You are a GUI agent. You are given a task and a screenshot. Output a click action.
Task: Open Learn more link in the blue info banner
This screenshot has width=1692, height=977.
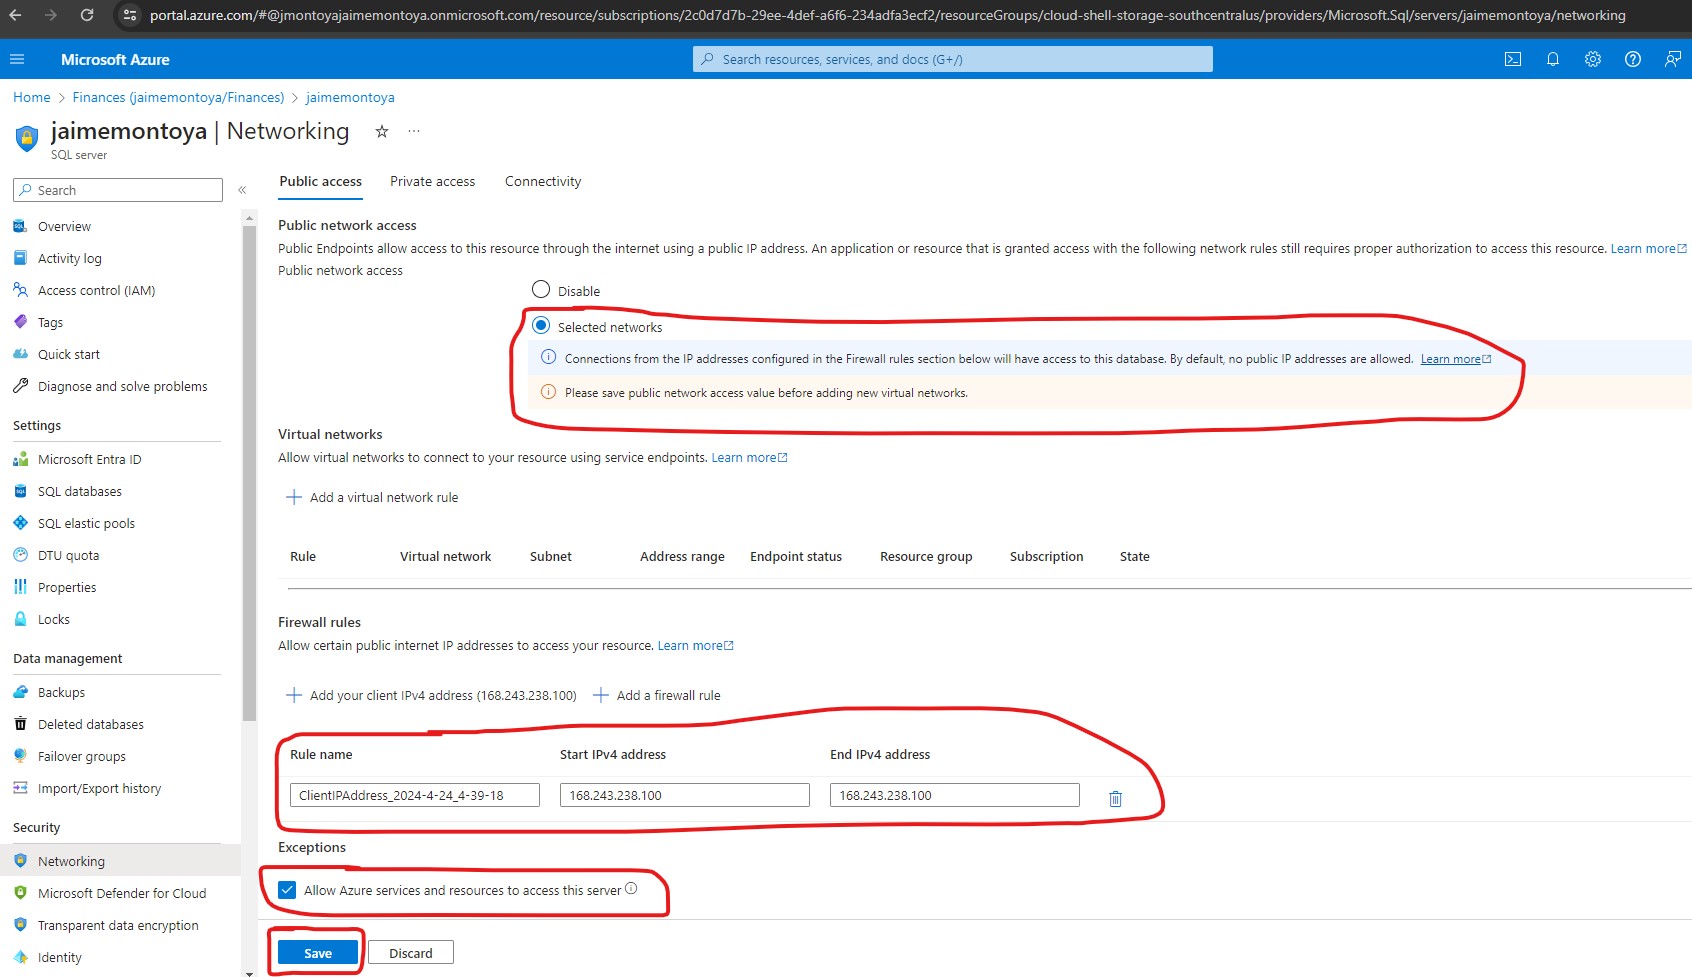point(1455,359)
